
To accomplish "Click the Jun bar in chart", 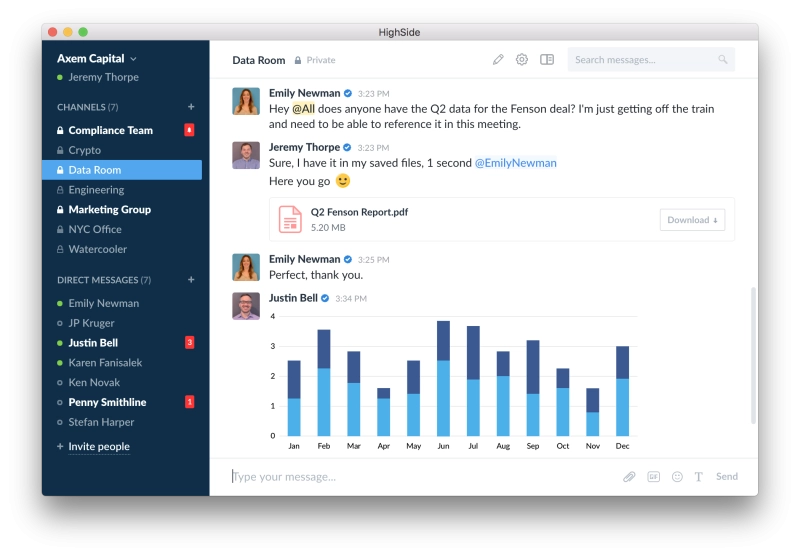I will pos(443,378).
